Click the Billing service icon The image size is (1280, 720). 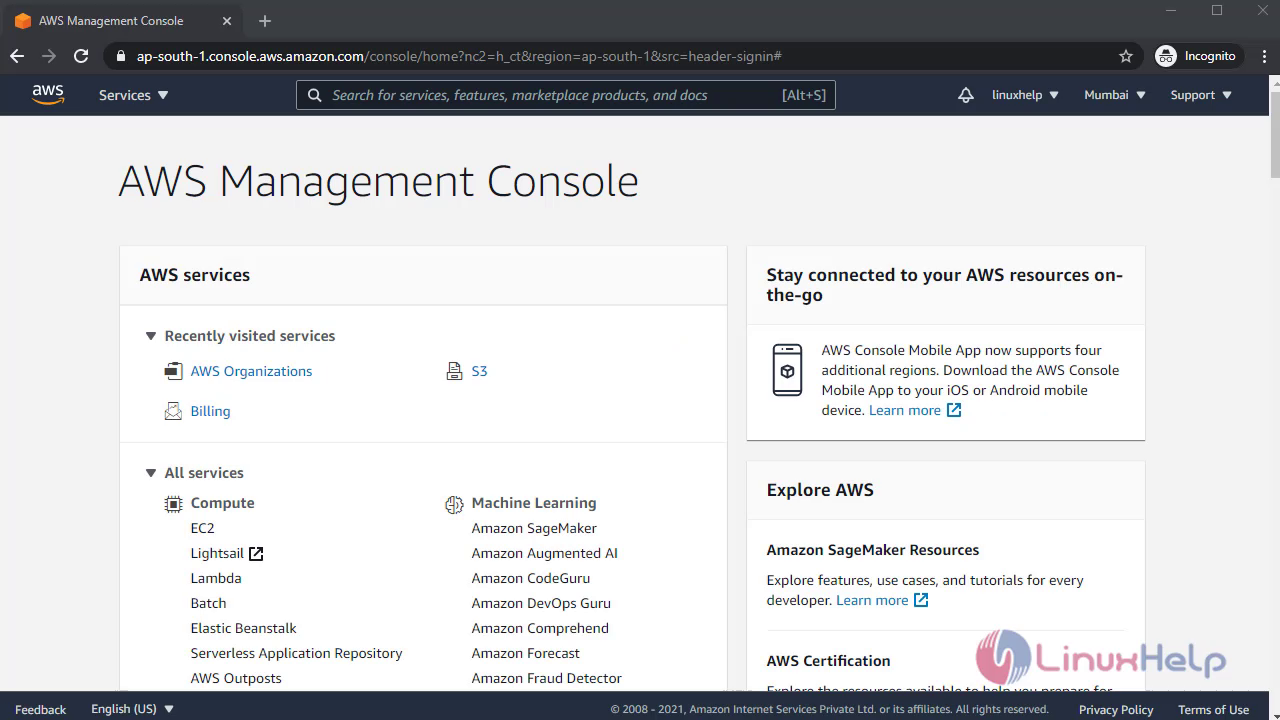pyautogui.click(x=174, y=411)
